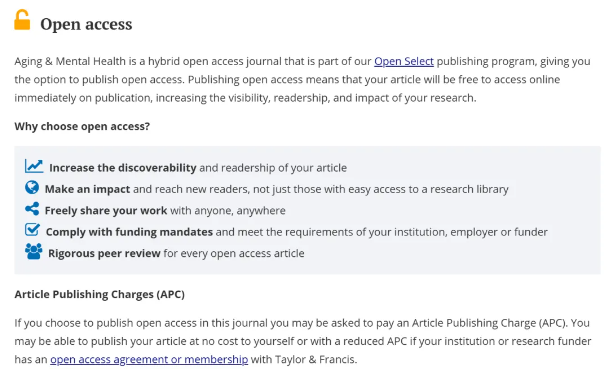The width and height of the screenshot is (609, 371).
Task: Click the Freely share your work text
Action: pos(106,211)
